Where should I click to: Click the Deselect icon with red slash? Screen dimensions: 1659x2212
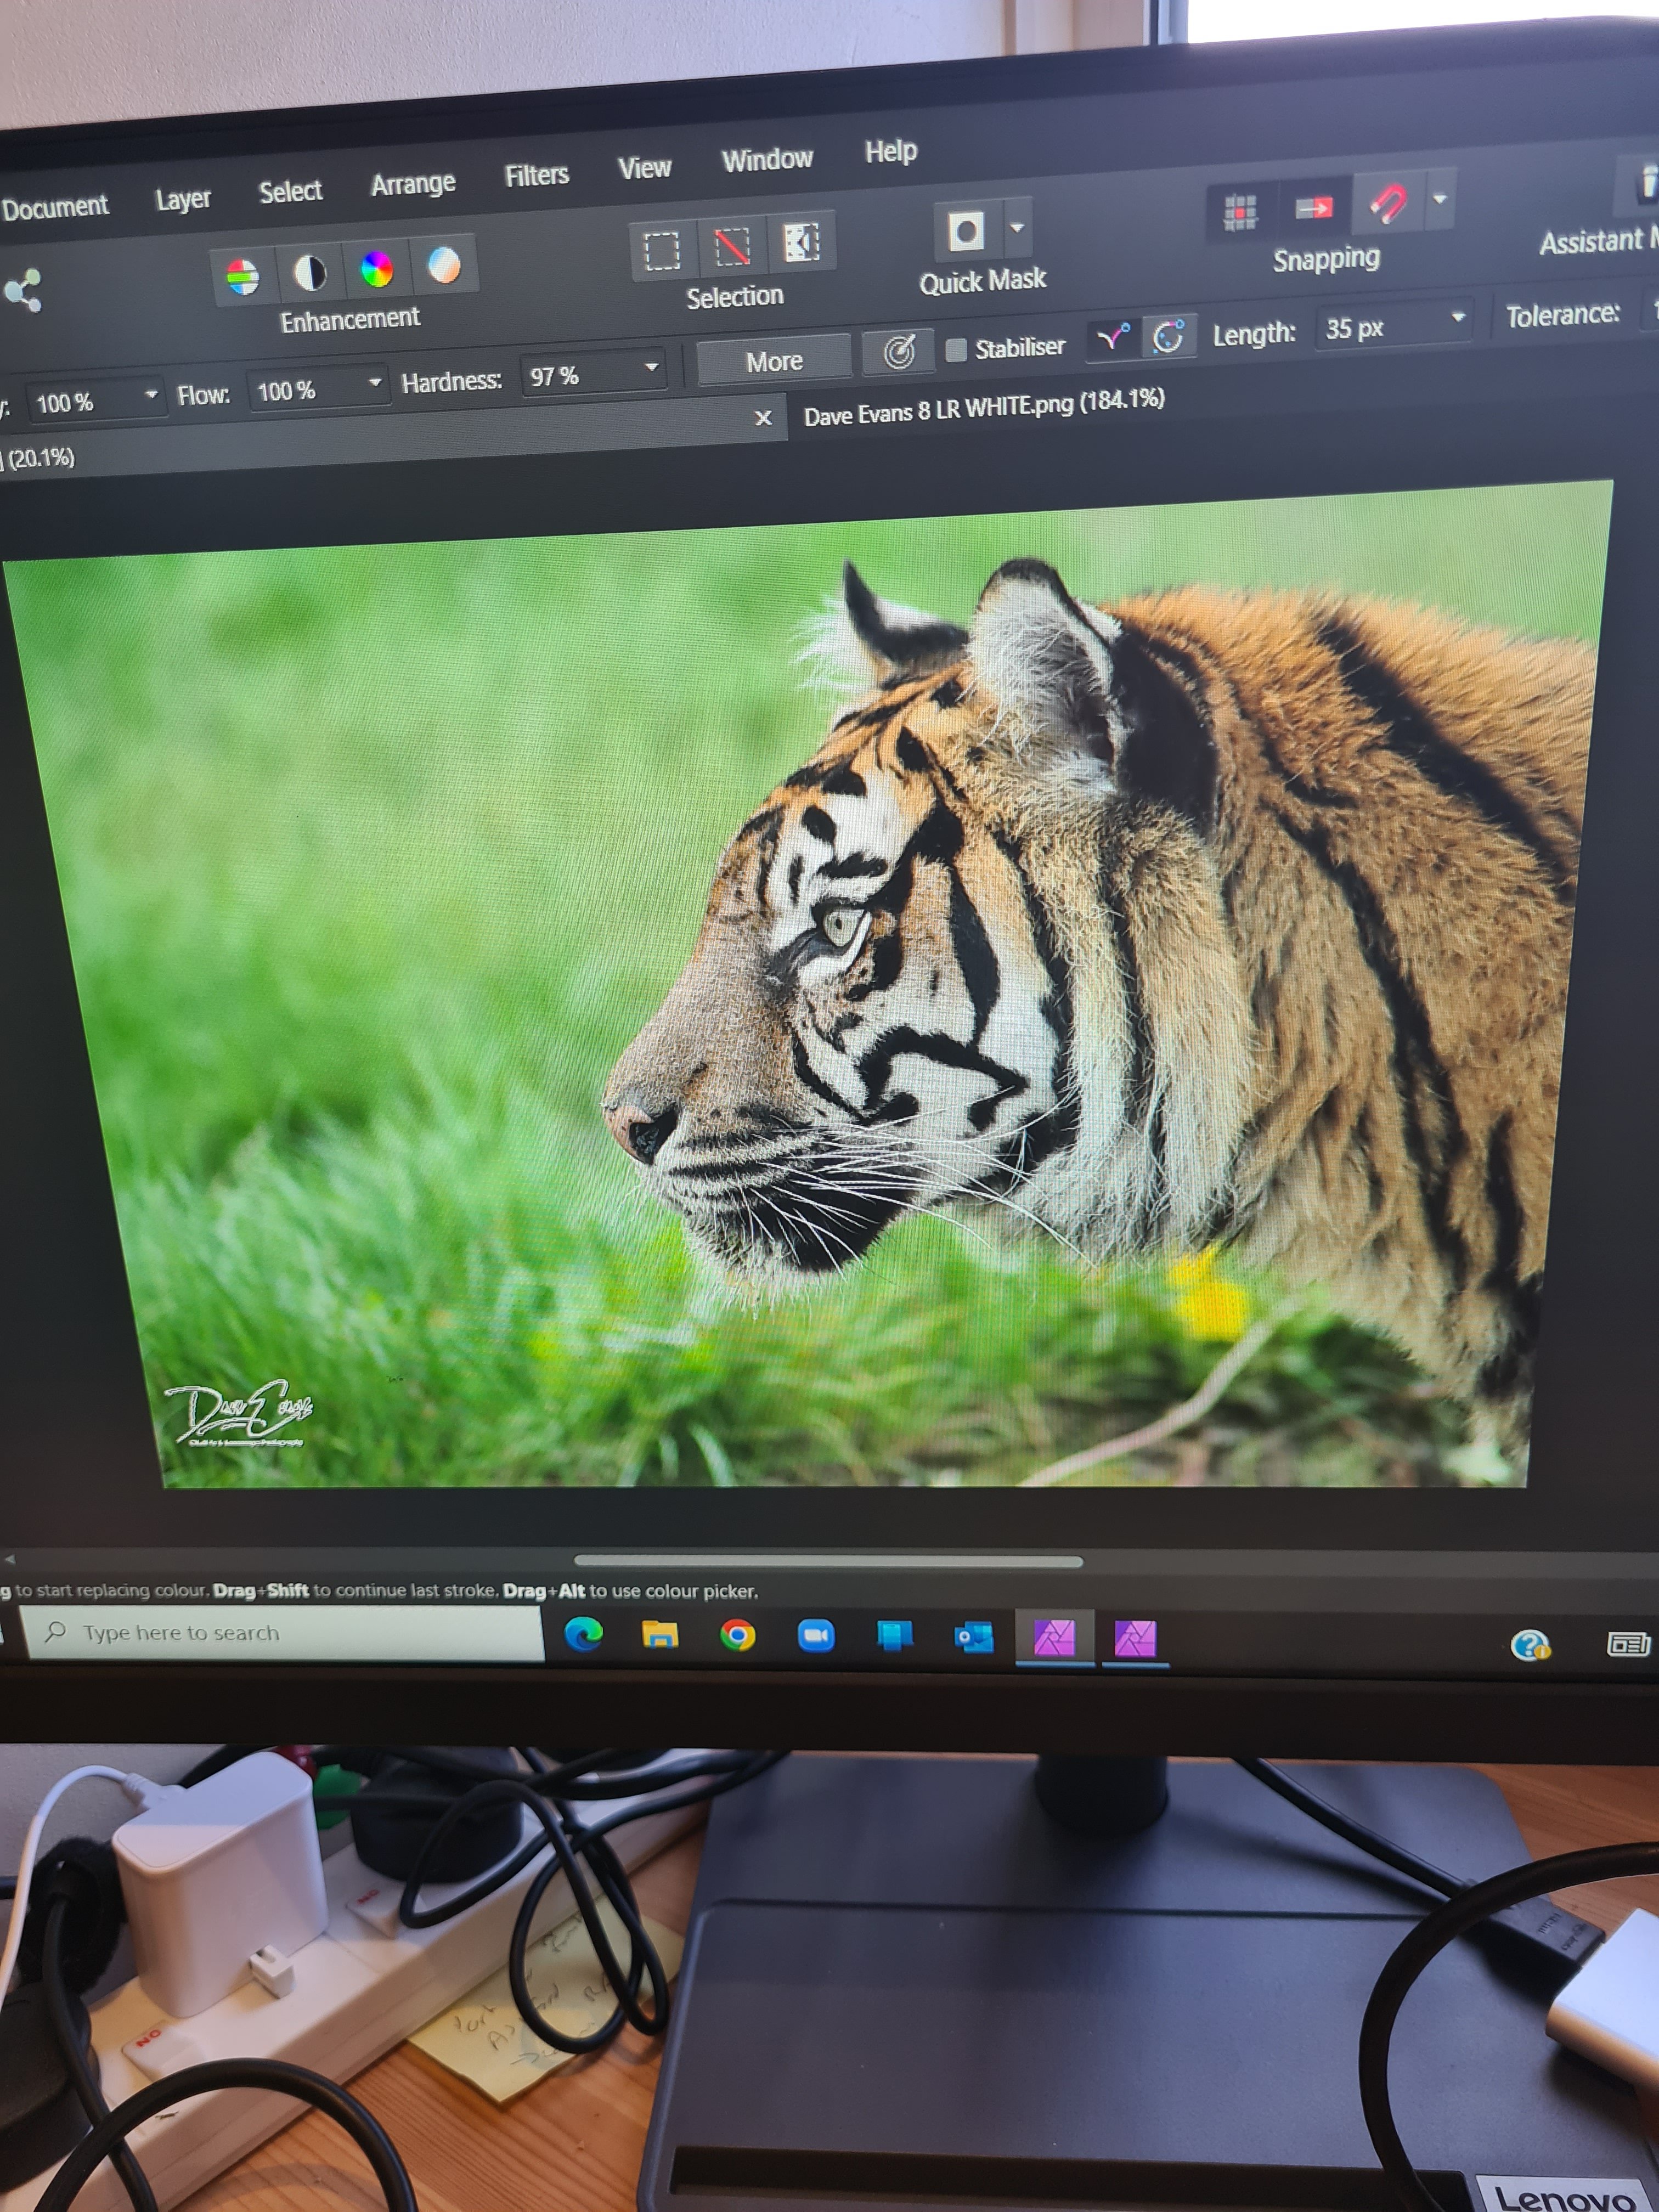[x=732, y=246]
